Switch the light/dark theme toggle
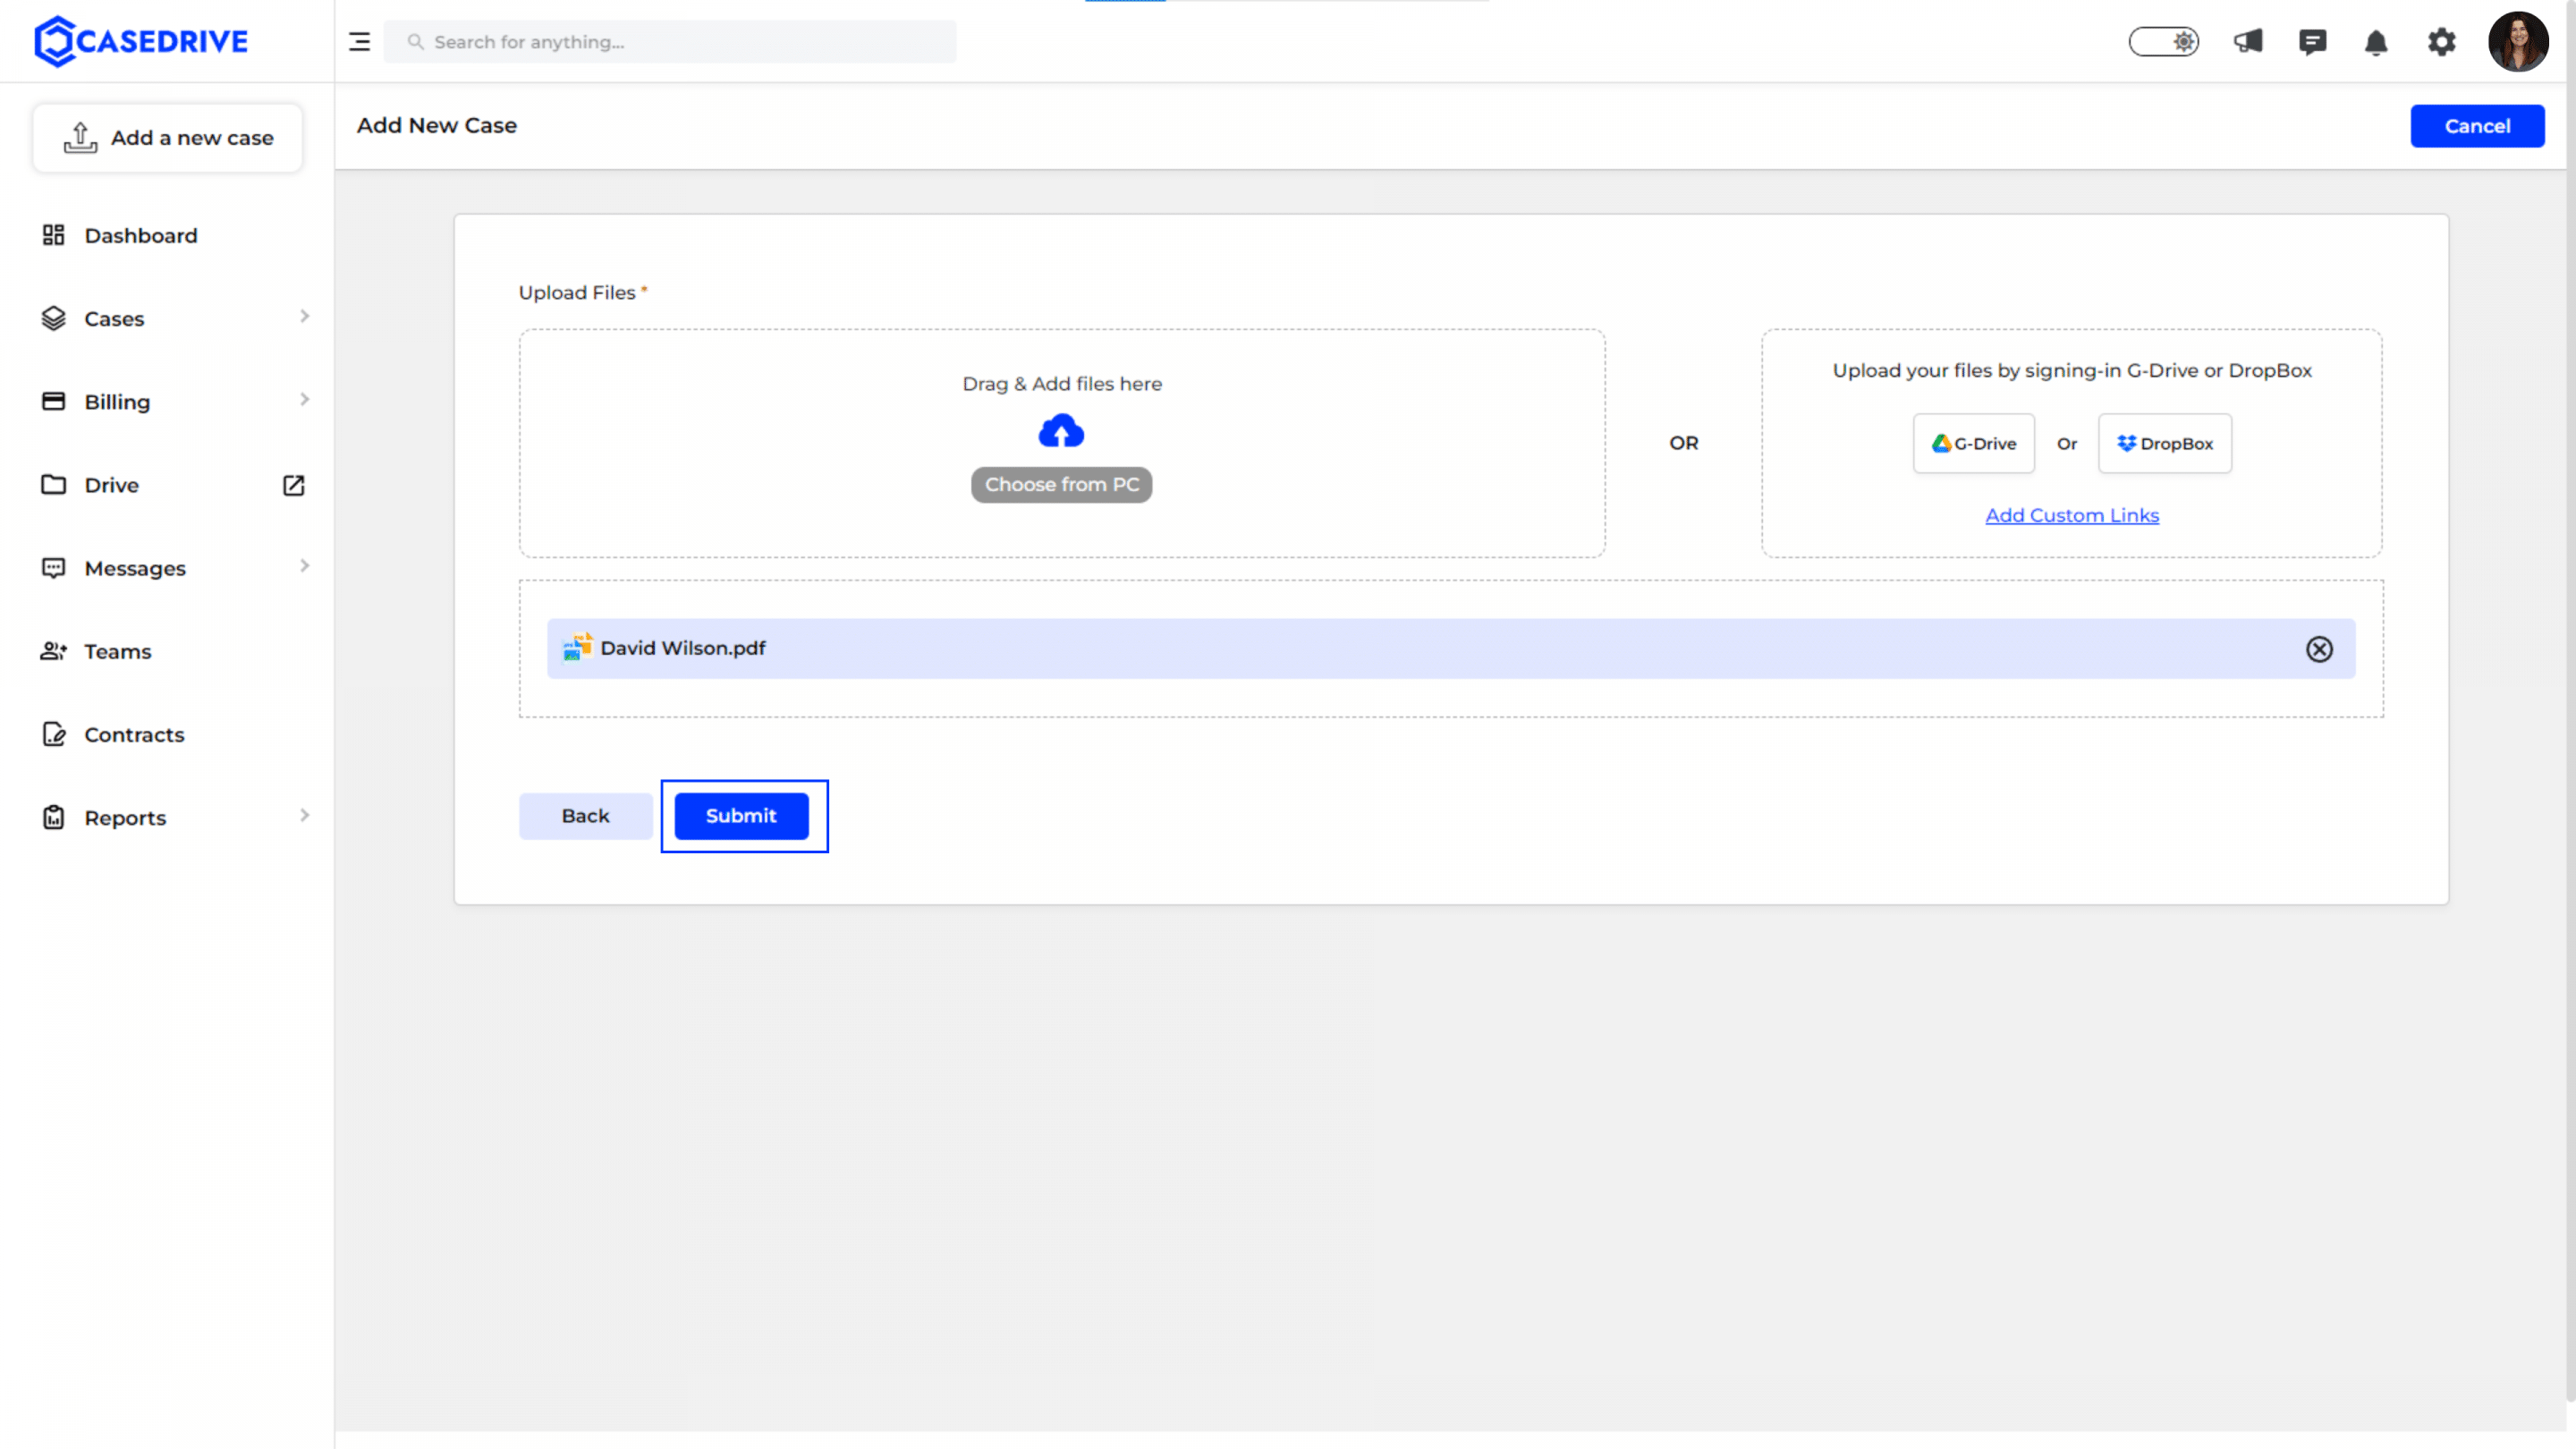2576x1449 pixels. click(x=2163, y=42)
